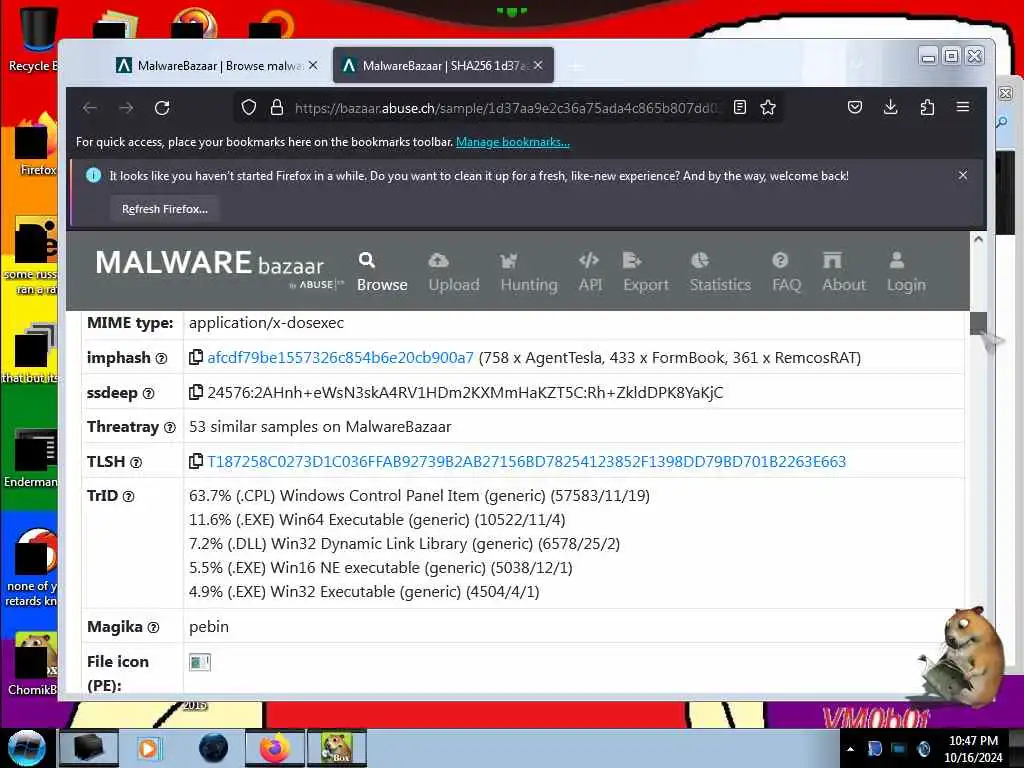Open the Browse section of MalwareBazaar
1024x768 pixels.
382,272
